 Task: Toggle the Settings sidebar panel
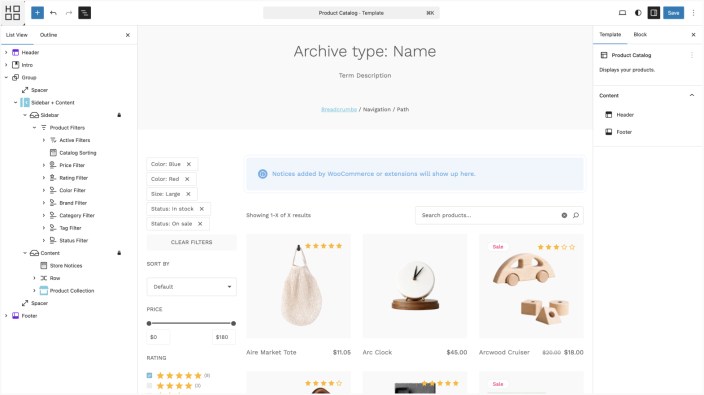coord(654,13)
